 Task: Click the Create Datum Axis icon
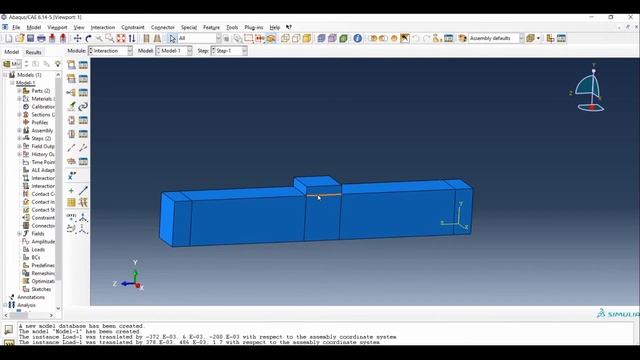pos(83,191)
